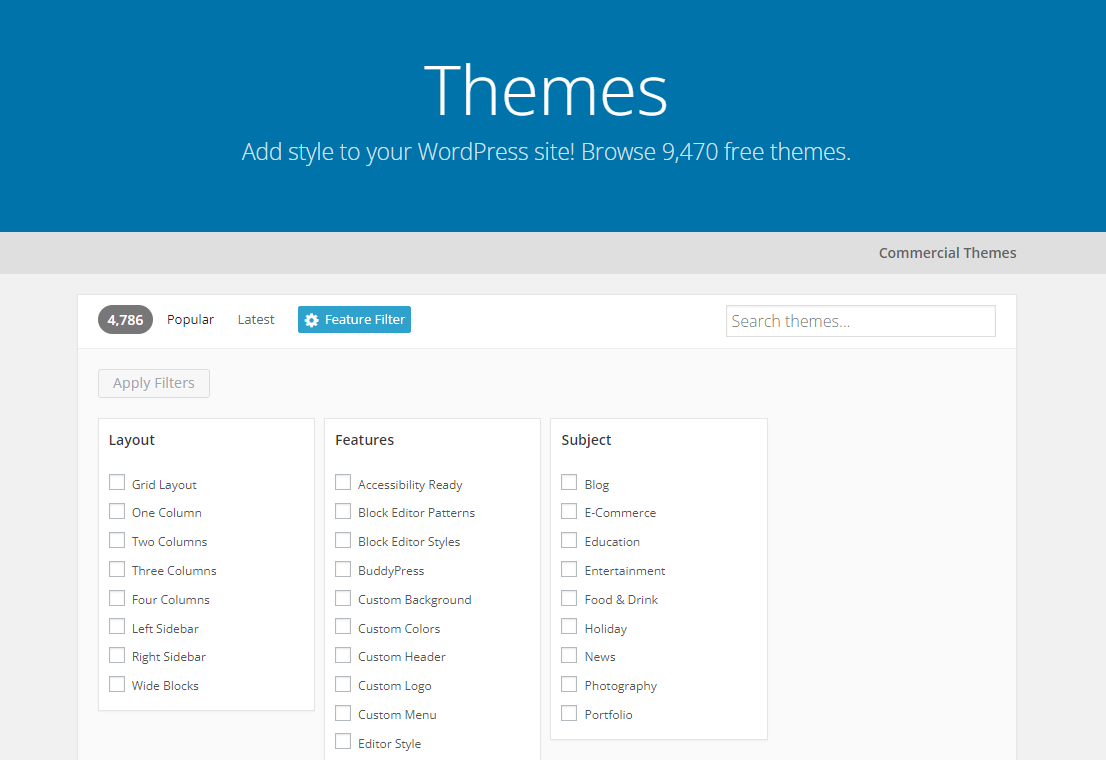Check the Left Sidebar layout option

click(x=116, y=627)
